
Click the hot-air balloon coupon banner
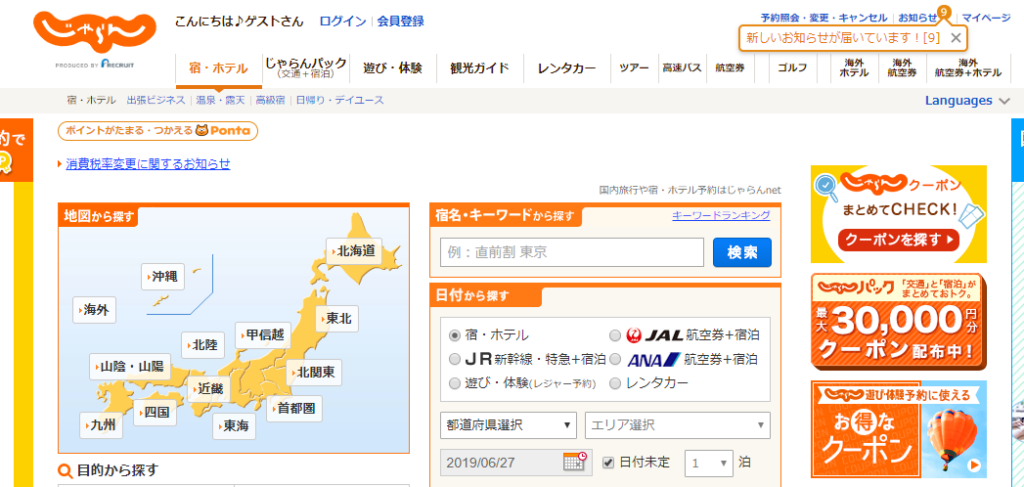(x=898, y=431)
